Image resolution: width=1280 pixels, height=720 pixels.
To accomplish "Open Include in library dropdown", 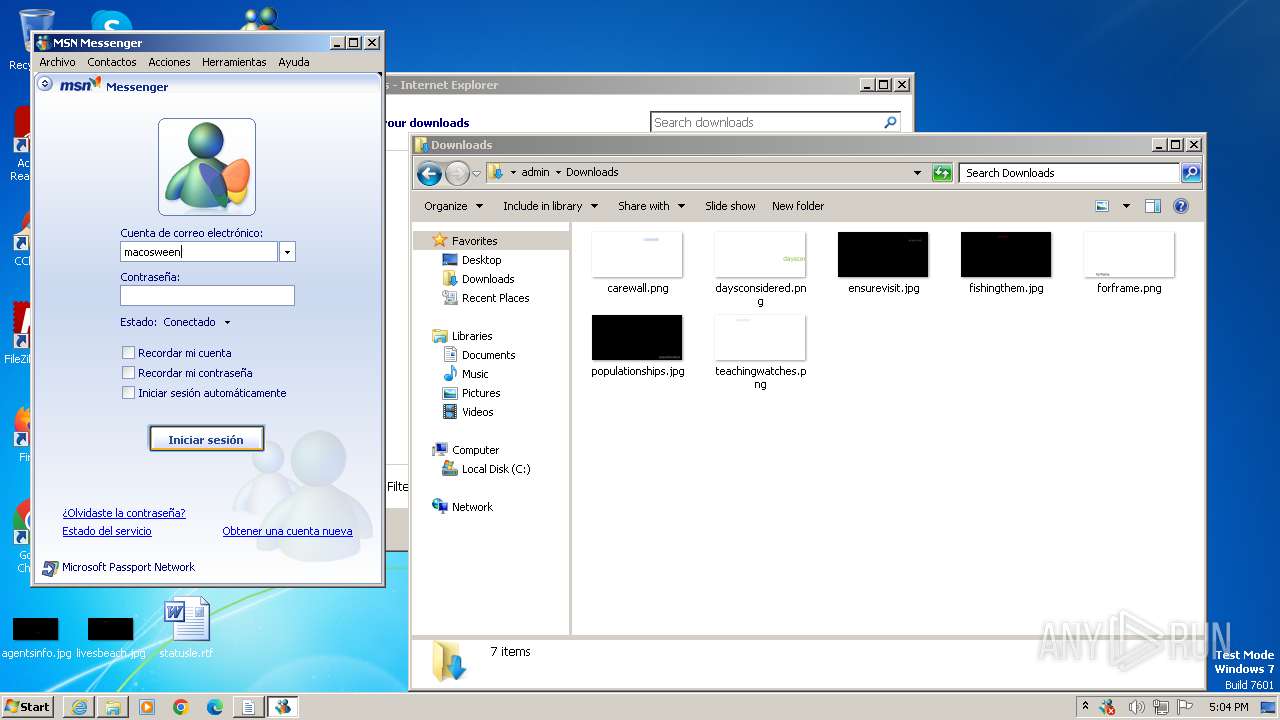I will (550, 206).
